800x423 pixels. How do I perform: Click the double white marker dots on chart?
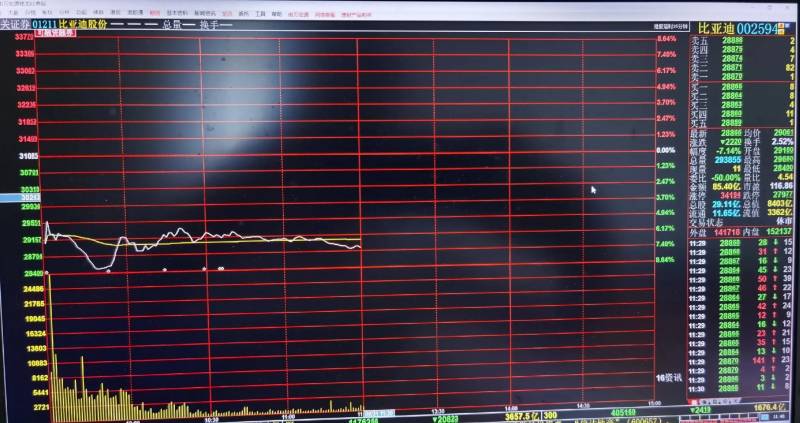[x=221, y=268]
